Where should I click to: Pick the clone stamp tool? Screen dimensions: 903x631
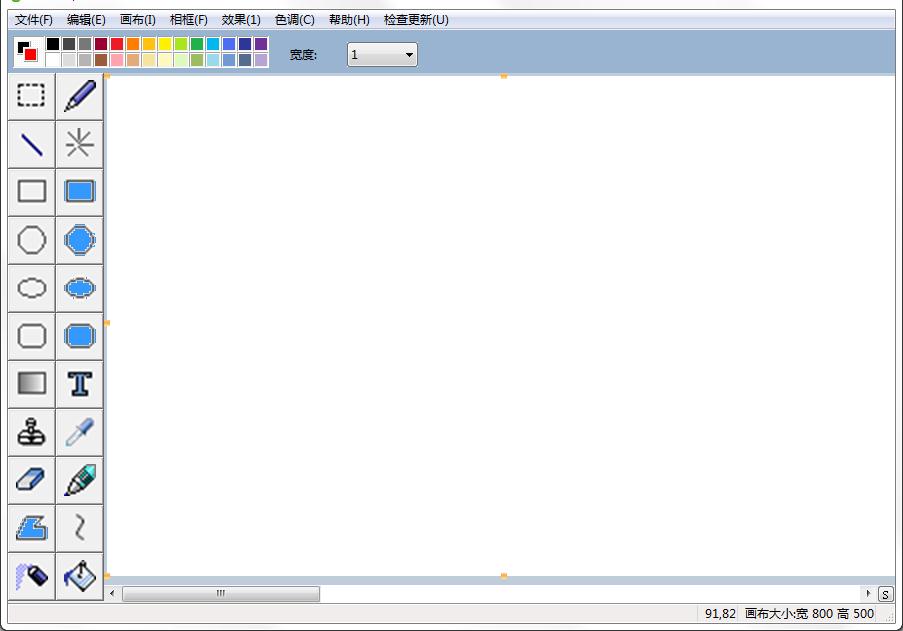(x=32, y=432)
